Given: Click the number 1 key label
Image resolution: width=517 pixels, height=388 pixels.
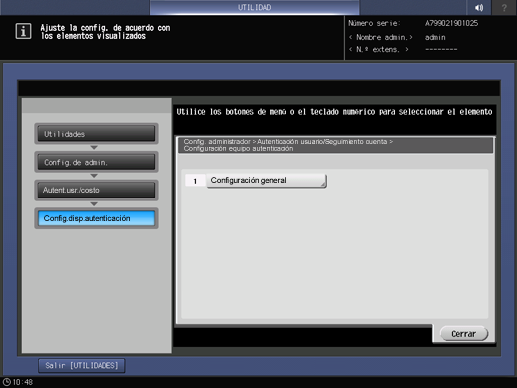Looking at the screenshot, I should [195, 181].
